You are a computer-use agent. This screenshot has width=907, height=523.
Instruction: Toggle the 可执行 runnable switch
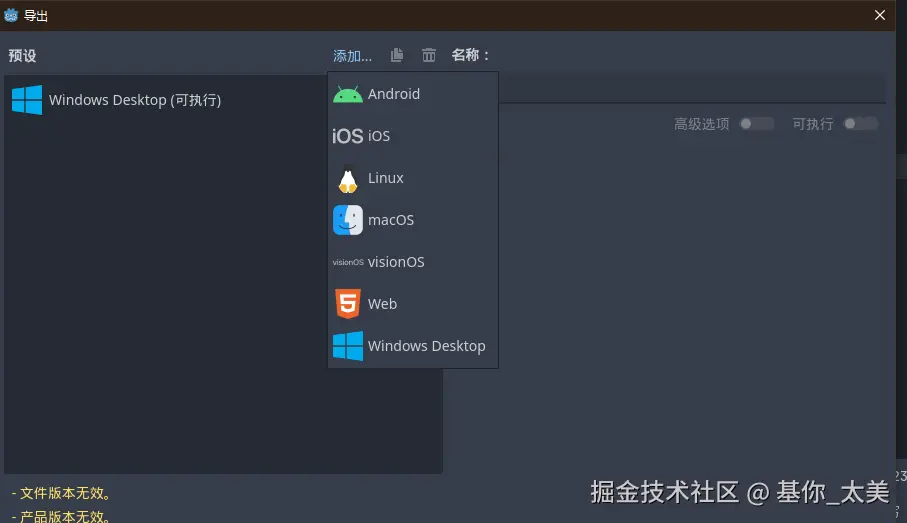(861, 124)
